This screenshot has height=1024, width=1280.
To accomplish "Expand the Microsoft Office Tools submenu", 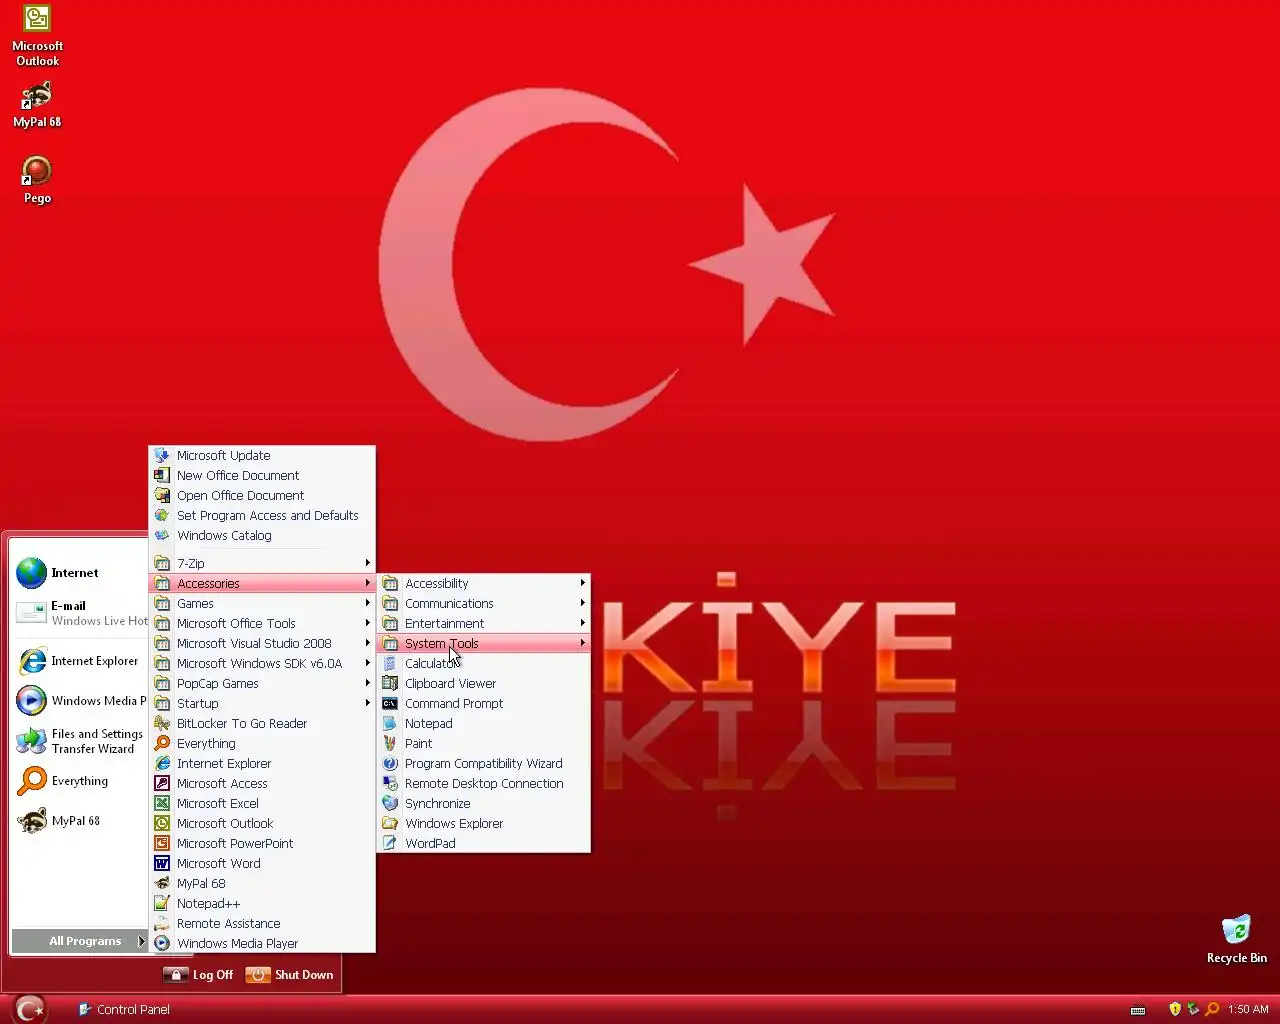I will click(x=262, y=623).
